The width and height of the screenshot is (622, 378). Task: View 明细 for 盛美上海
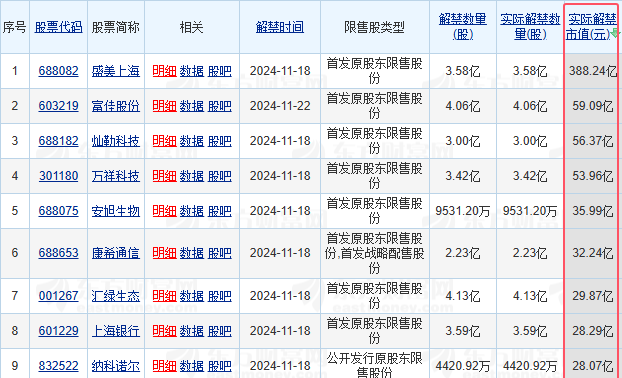point(164,71)
